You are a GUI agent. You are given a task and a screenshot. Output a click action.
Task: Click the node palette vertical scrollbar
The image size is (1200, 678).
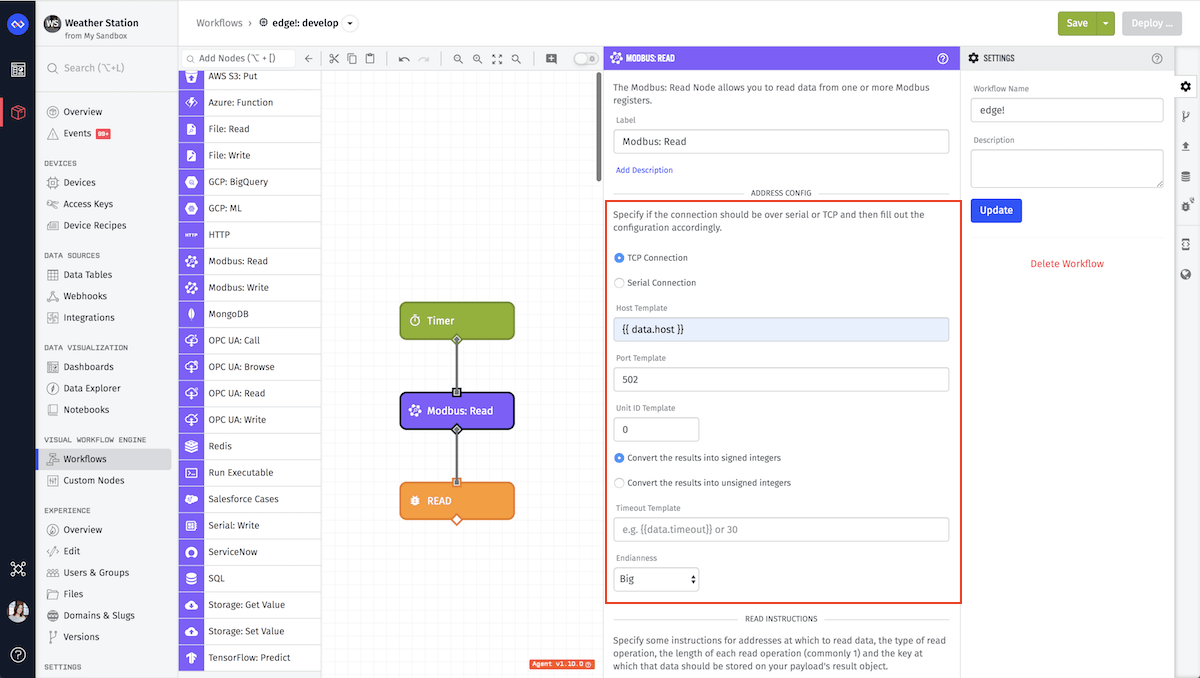(x=599, y=125)
